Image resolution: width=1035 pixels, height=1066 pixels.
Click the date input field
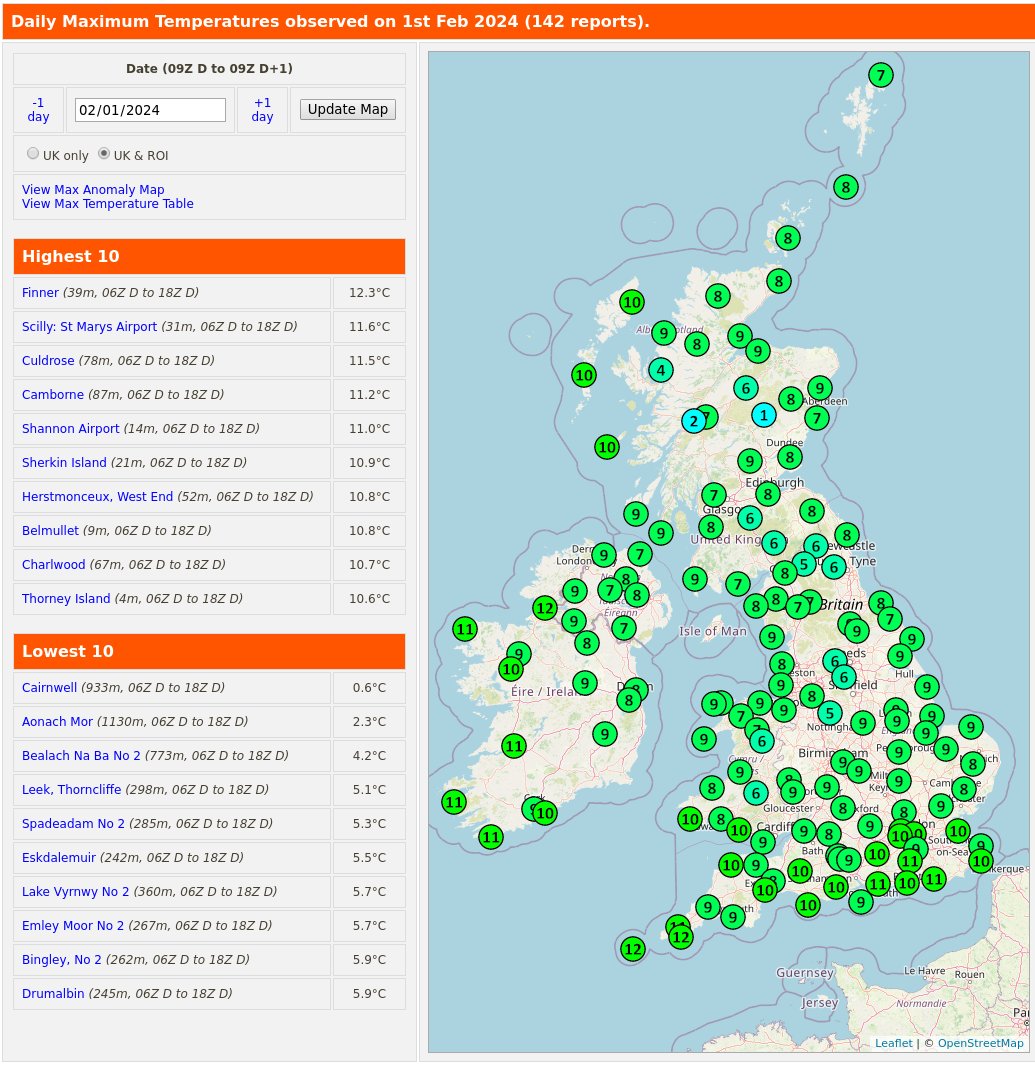point(150,110)
